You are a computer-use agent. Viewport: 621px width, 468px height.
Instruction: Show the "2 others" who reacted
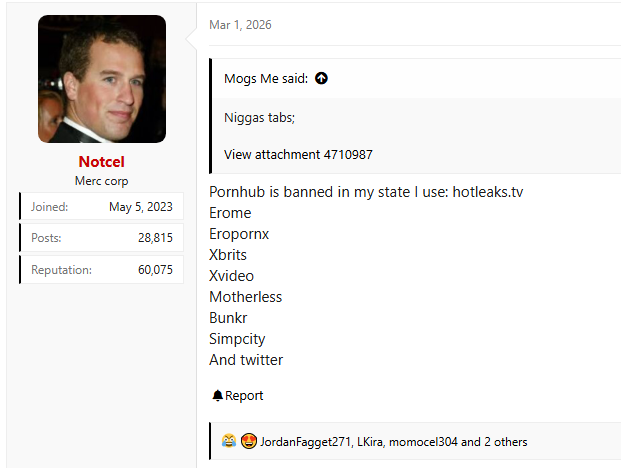[x=504, y=442]
